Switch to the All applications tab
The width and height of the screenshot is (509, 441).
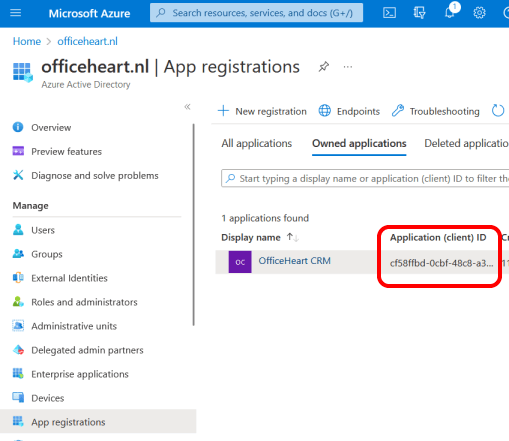pyautogui.click(x=257, y=143)
